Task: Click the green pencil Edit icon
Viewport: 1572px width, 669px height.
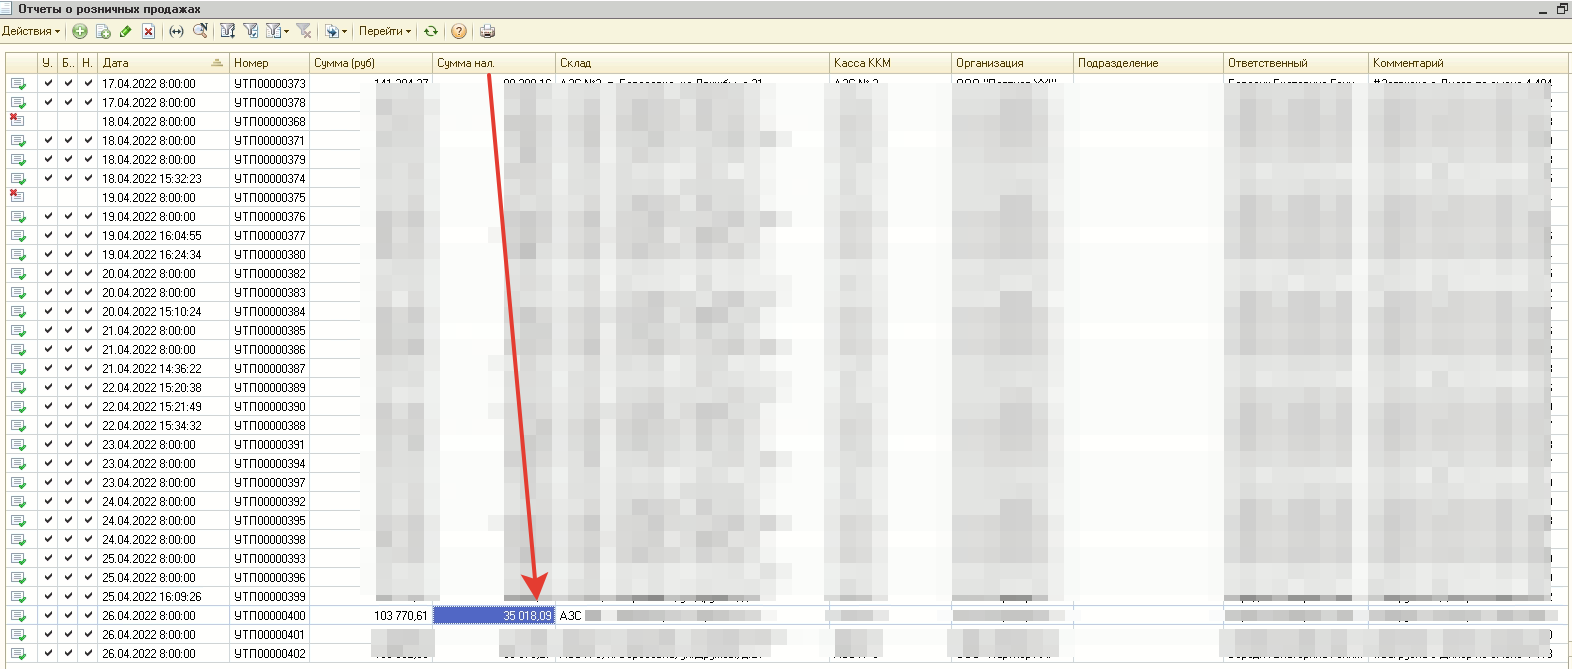Action: (x=126, y=31)
